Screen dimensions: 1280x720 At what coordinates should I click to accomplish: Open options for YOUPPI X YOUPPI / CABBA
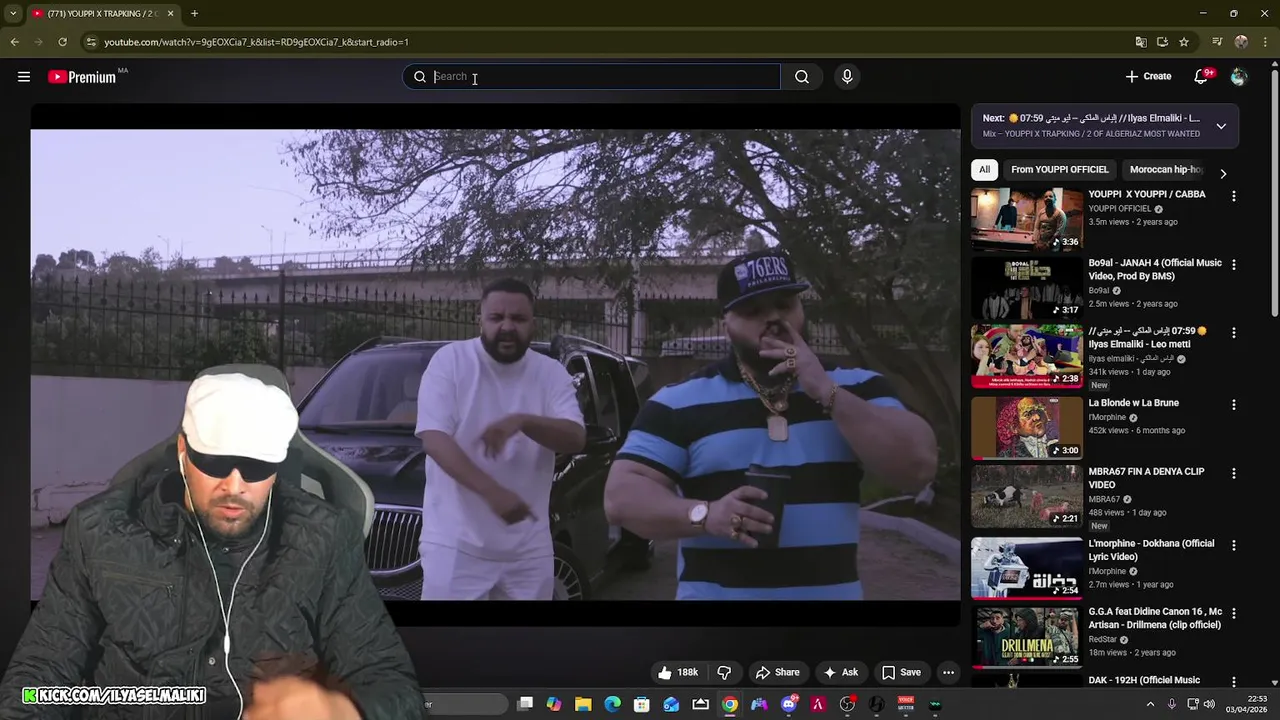click(1234, 197)
